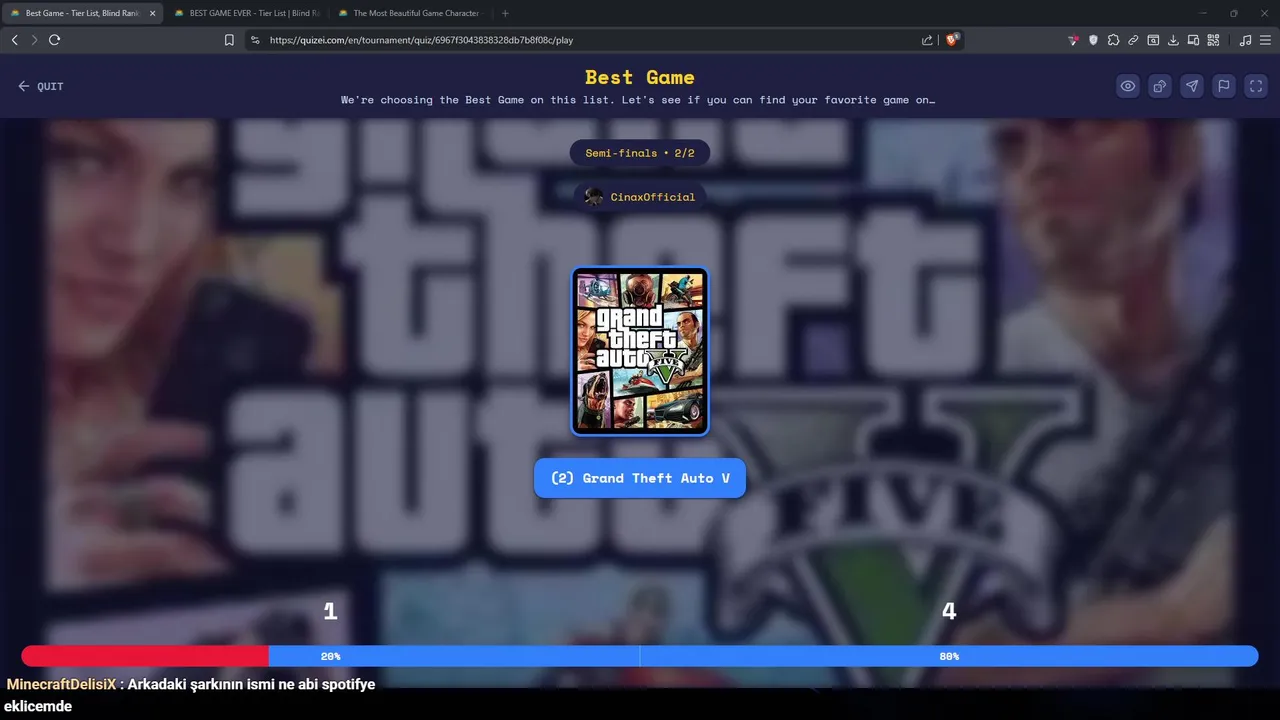Click the paper-plane share icon in quiz header
This screenshot has width=1280, height=720.
point(1192,86)
